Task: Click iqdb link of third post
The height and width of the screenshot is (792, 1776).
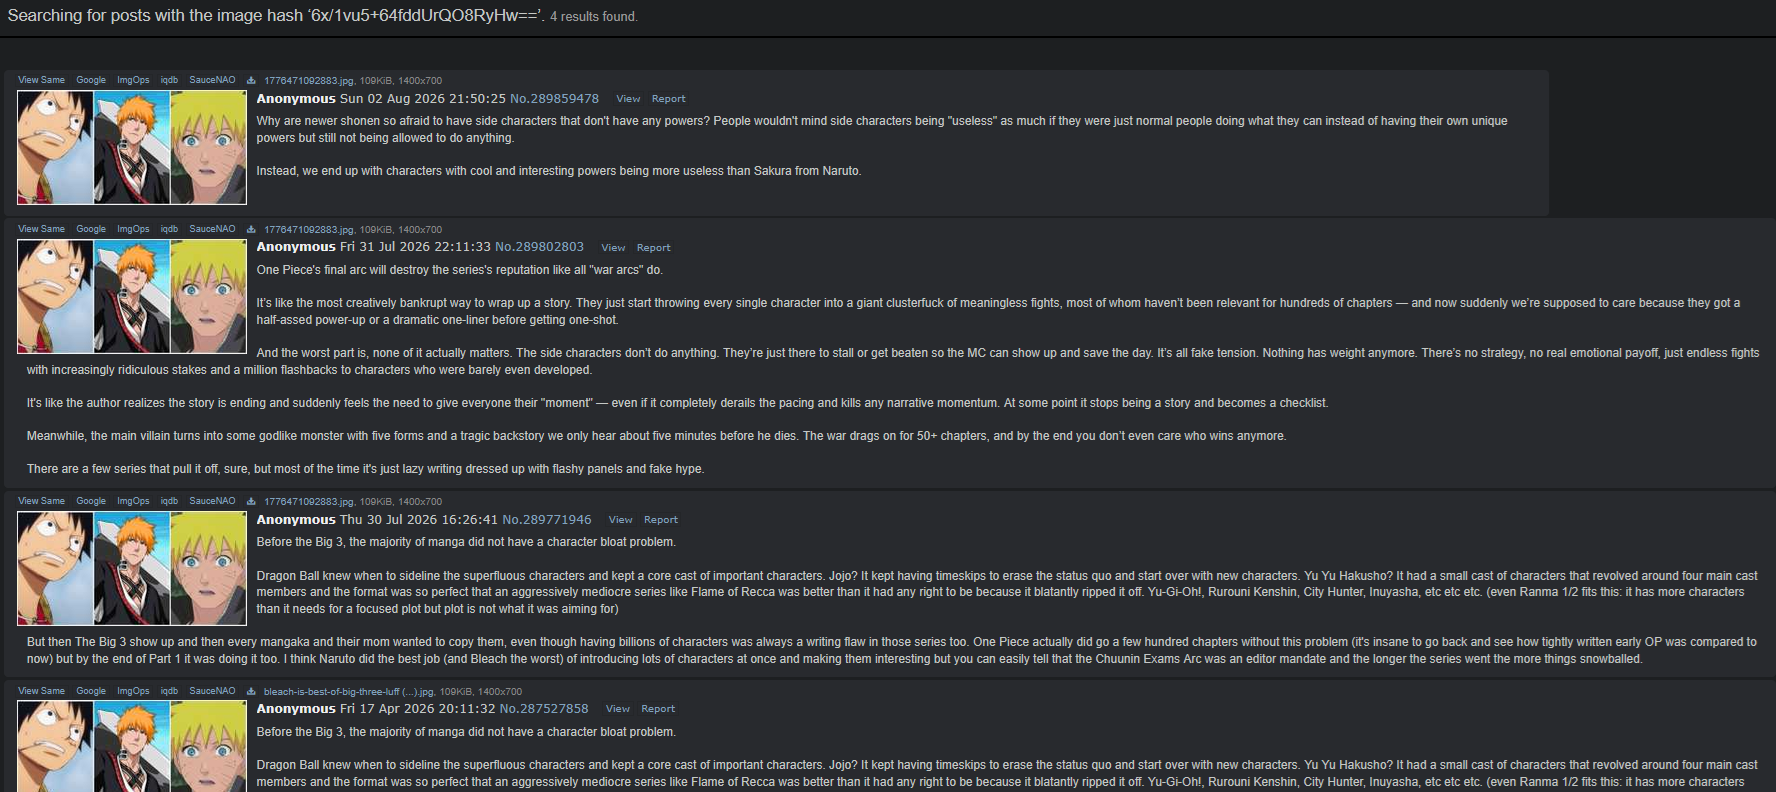Action: tap(169, 501)
